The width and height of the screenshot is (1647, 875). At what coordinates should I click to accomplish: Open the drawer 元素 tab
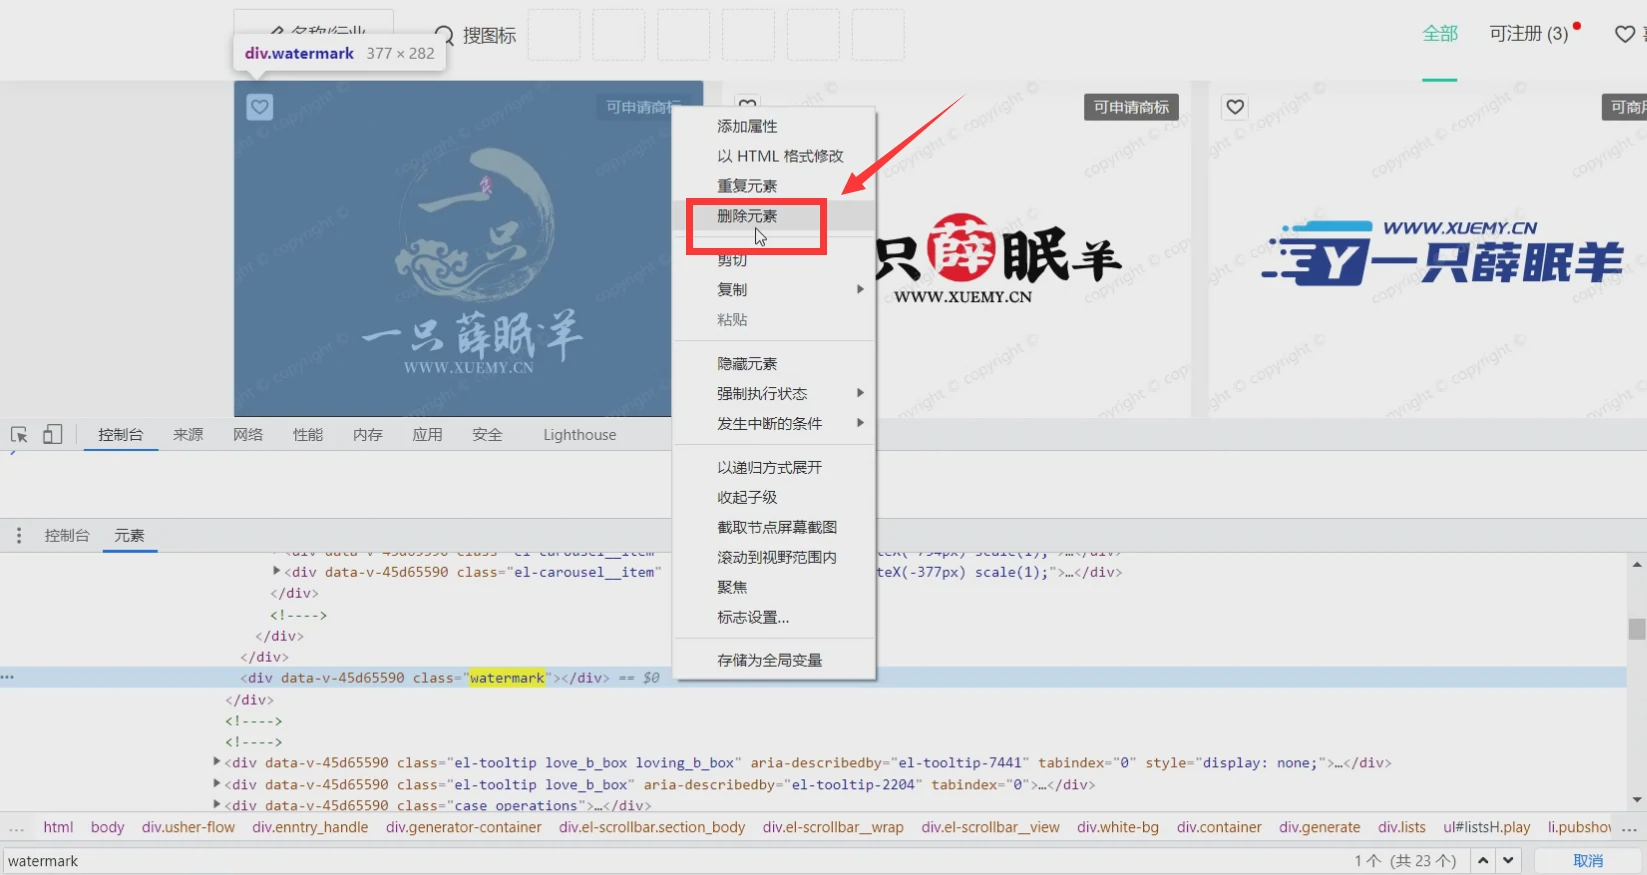tap(129, 536)
